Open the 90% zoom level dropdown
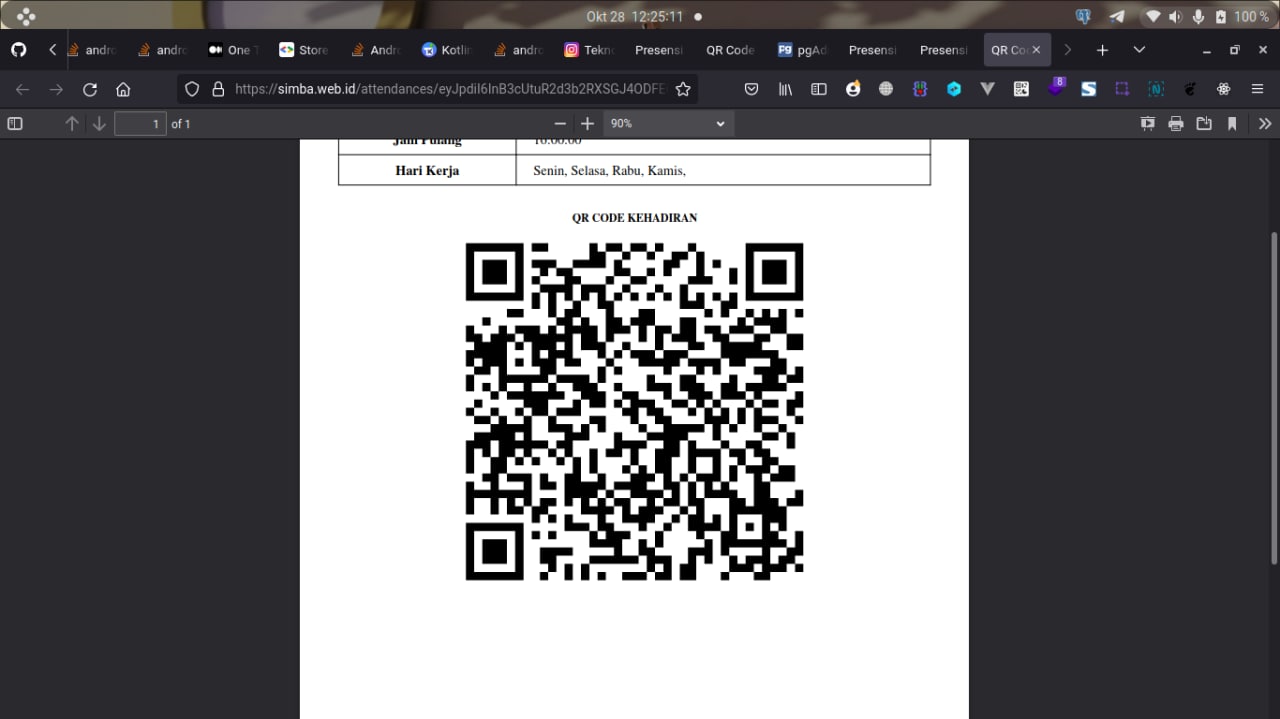 668,124
